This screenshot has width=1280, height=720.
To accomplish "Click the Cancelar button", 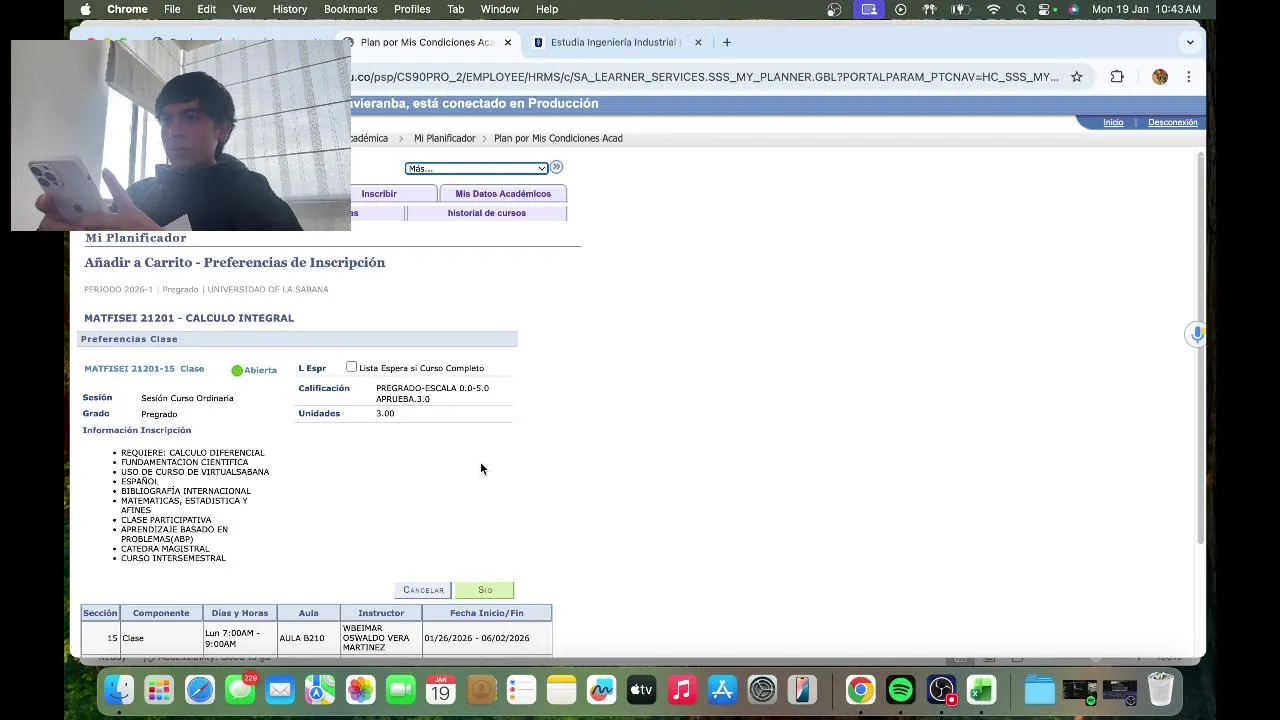I will click(423, 590).
